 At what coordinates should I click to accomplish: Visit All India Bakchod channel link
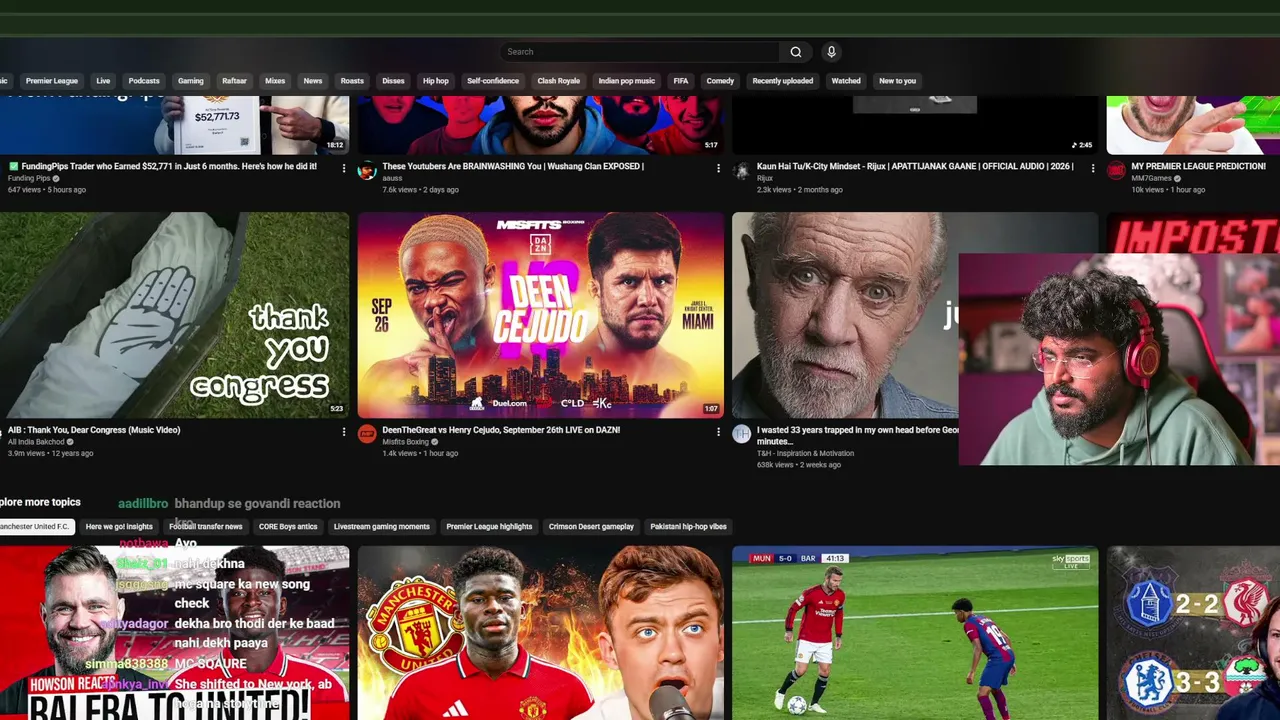click(36, 442)
